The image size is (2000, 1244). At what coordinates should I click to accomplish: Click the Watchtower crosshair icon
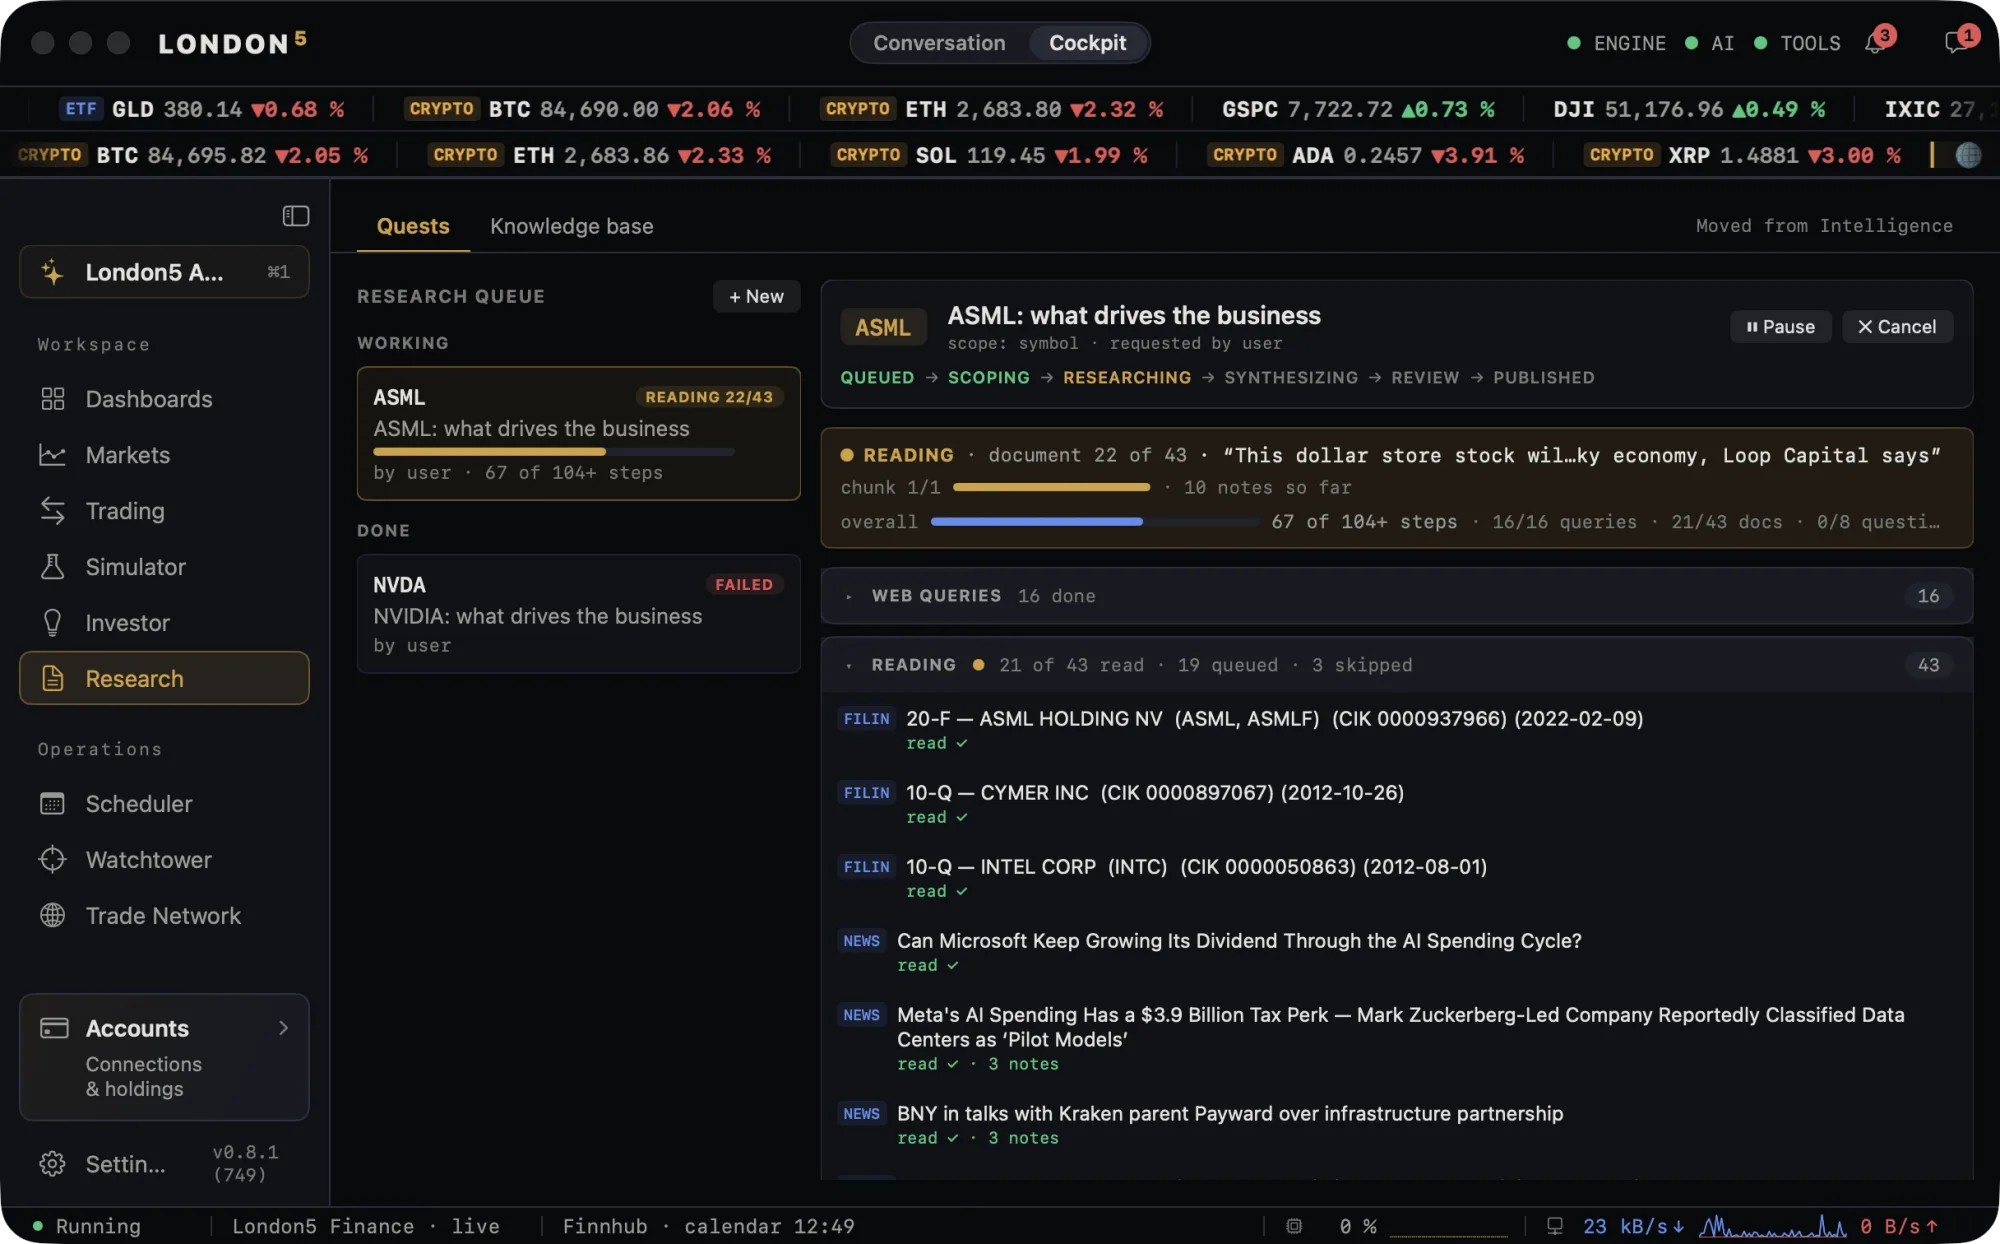pos(52,860)
